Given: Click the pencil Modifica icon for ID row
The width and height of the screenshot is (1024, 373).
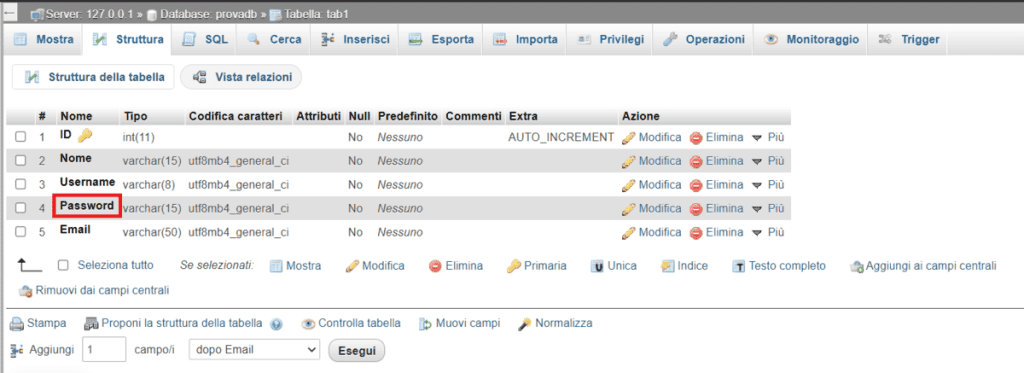Looking at the screenshot, I should click(x=628, y=138).
